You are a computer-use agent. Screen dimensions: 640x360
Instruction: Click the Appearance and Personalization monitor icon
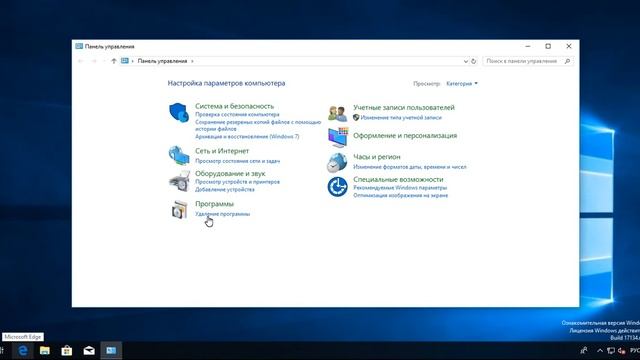(x=338, y=137)
